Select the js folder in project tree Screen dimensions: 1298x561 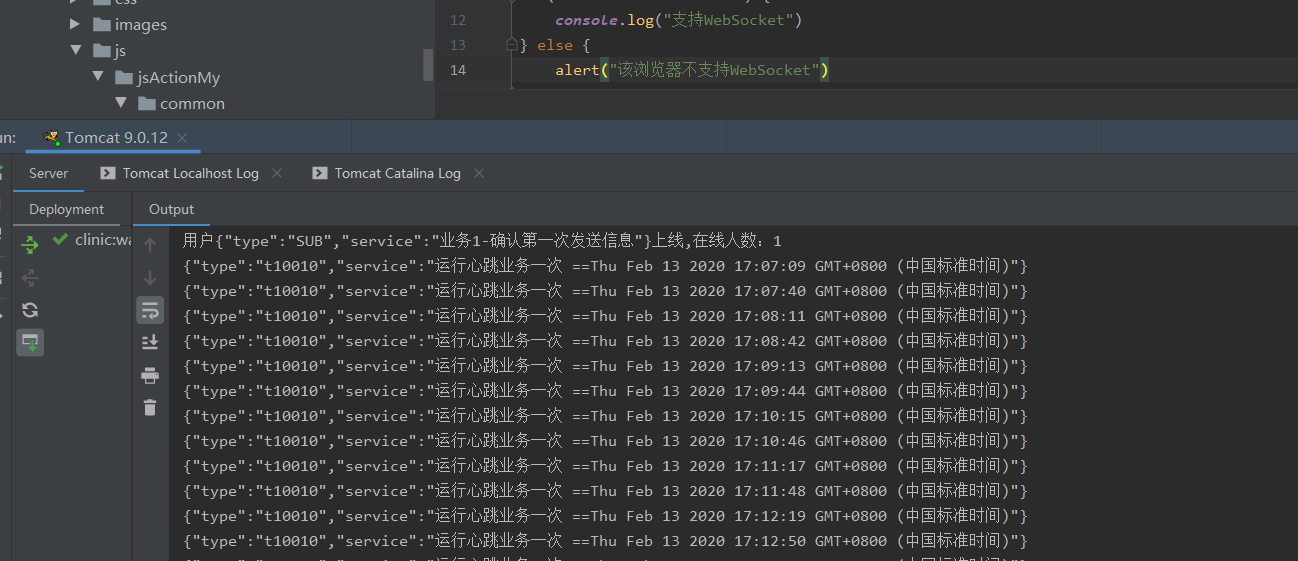coord(120,50)
